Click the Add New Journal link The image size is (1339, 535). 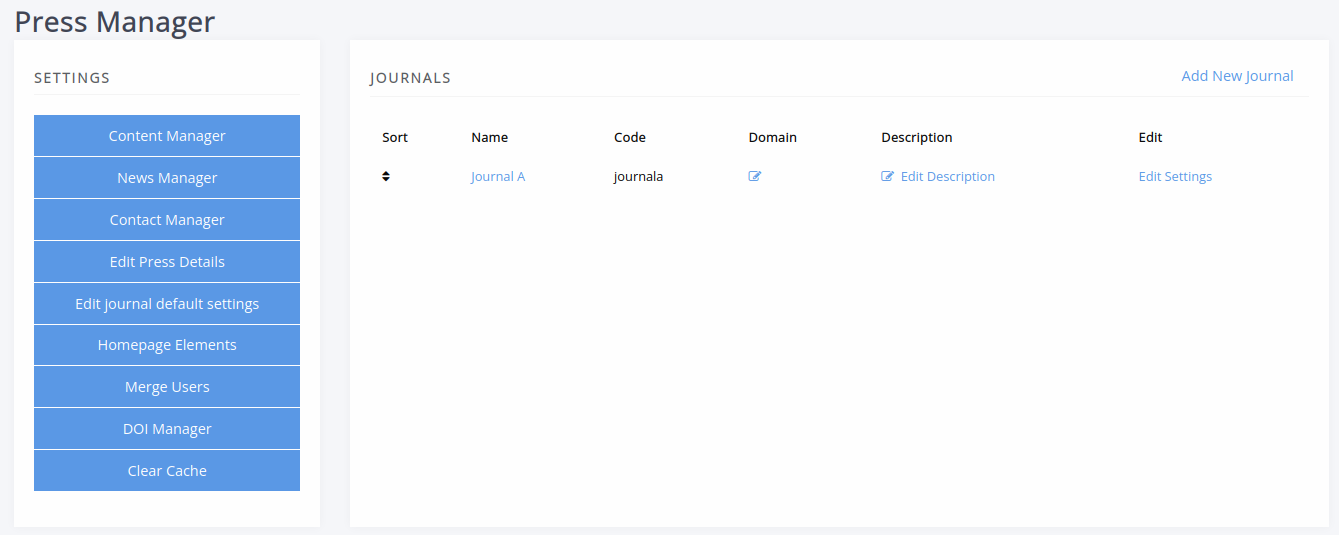pos(1237,76)
